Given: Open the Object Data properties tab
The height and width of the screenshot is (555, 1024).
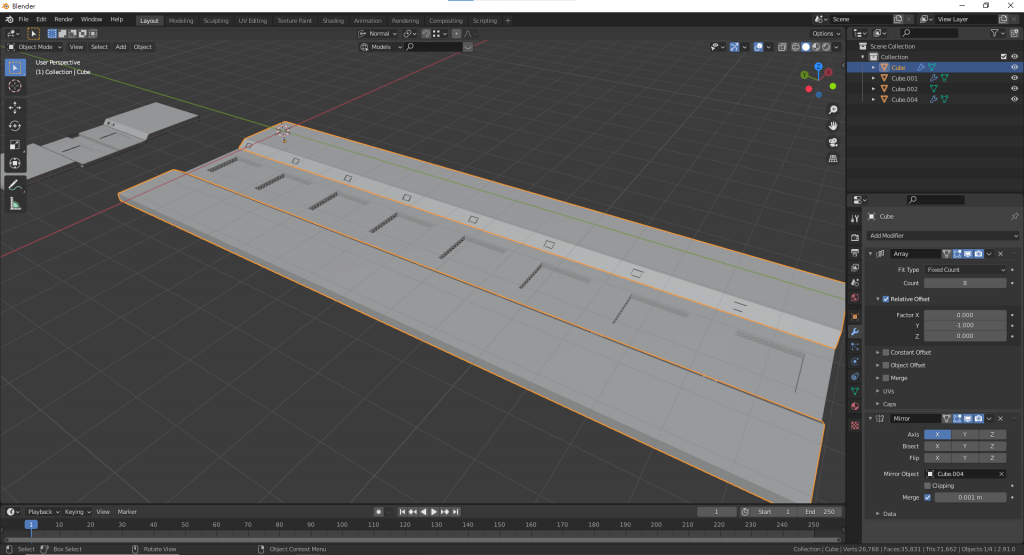Looking at the screenshot, I should coord(855,391).
